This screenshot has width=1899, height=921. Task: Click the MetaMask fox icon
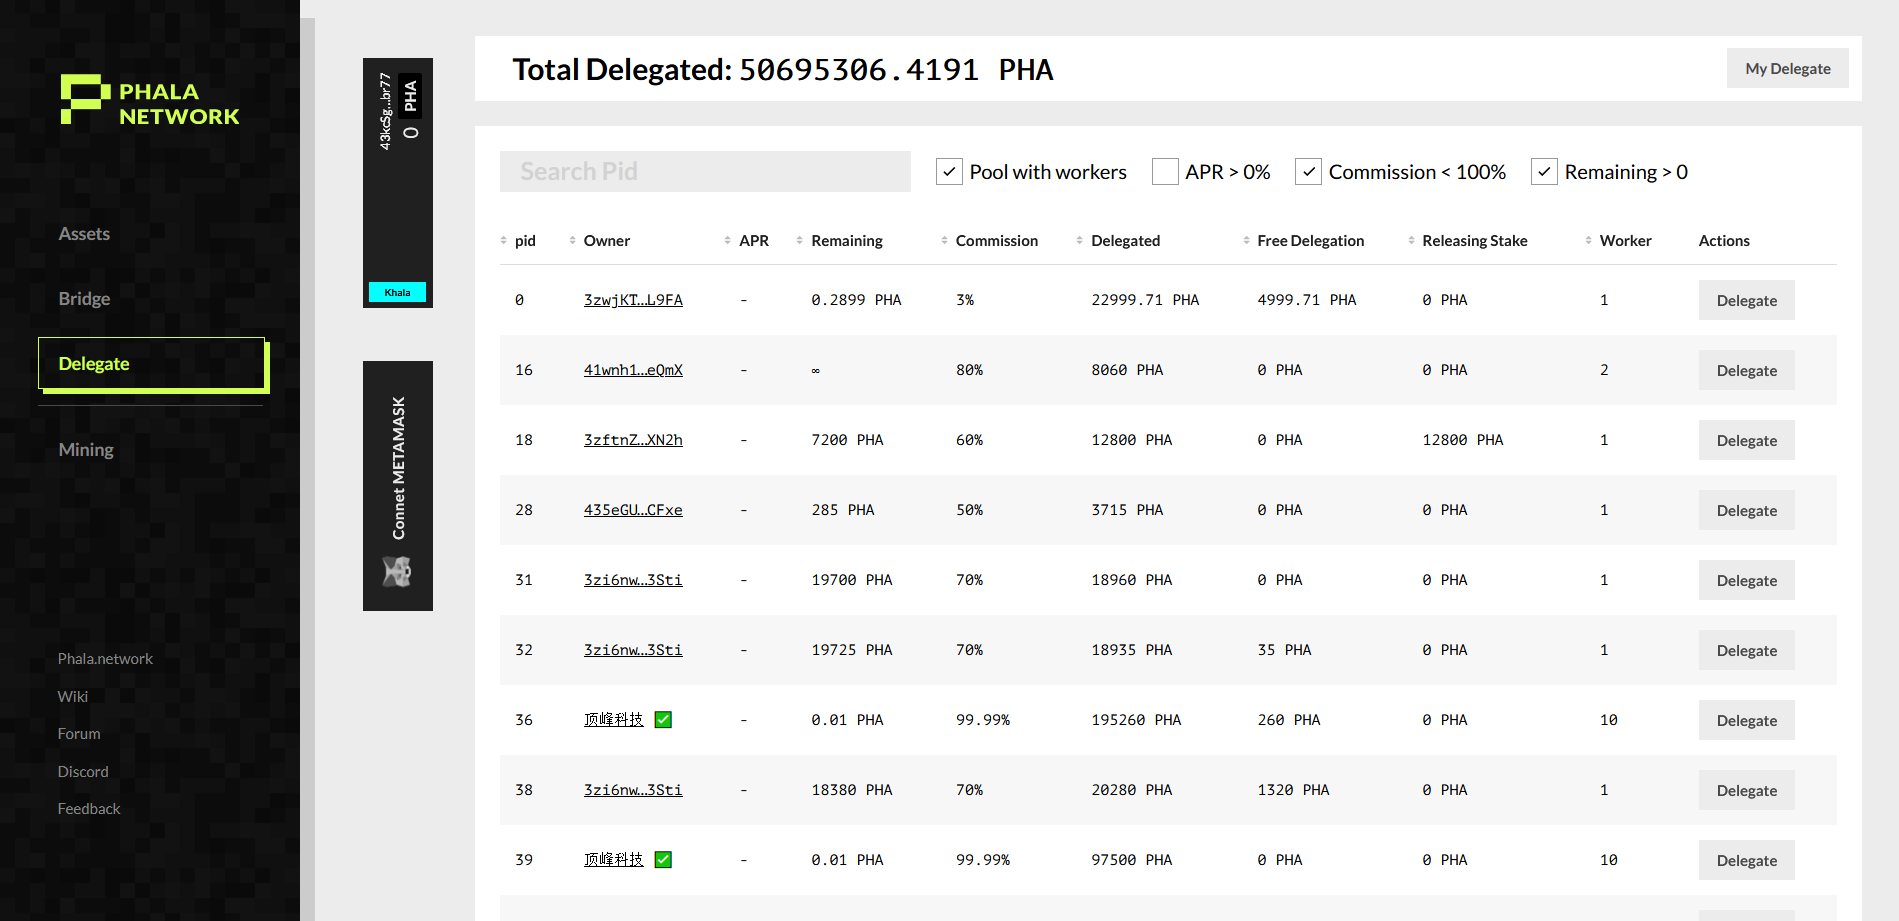(x=397, y=572)
